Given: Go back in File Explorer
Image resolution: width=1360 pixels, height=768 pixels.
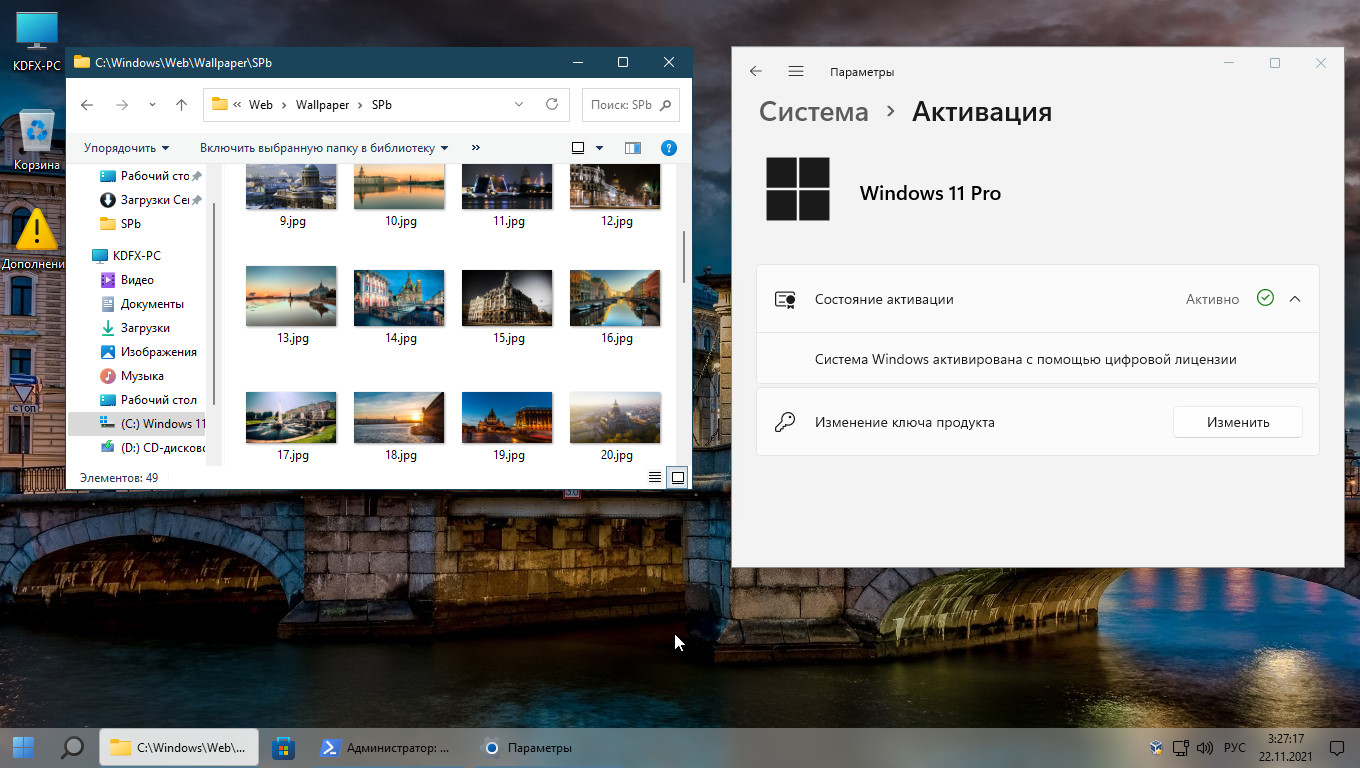Looking at the screenshot, I should pyautogui.click(x=87, y=105).
